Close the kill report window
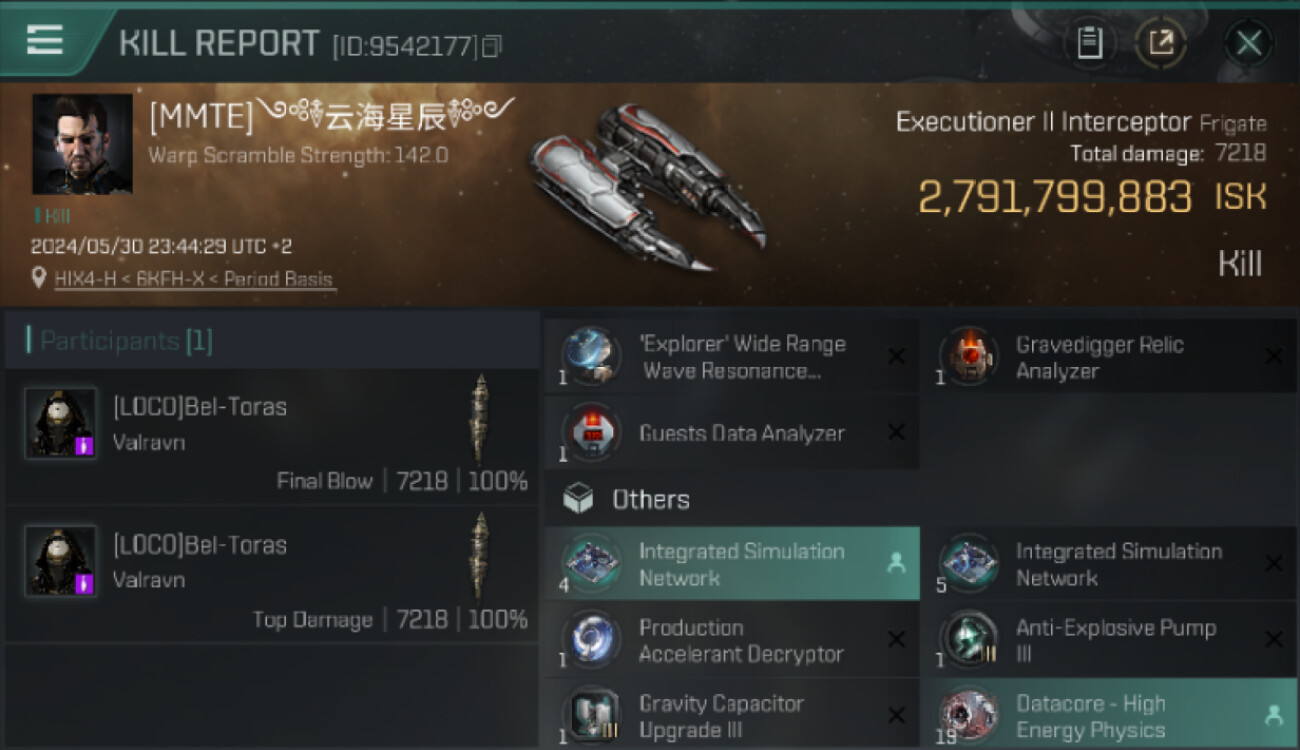This screenshot has height=750, width=1300. pyautogui.click(x=1248, y=43)
